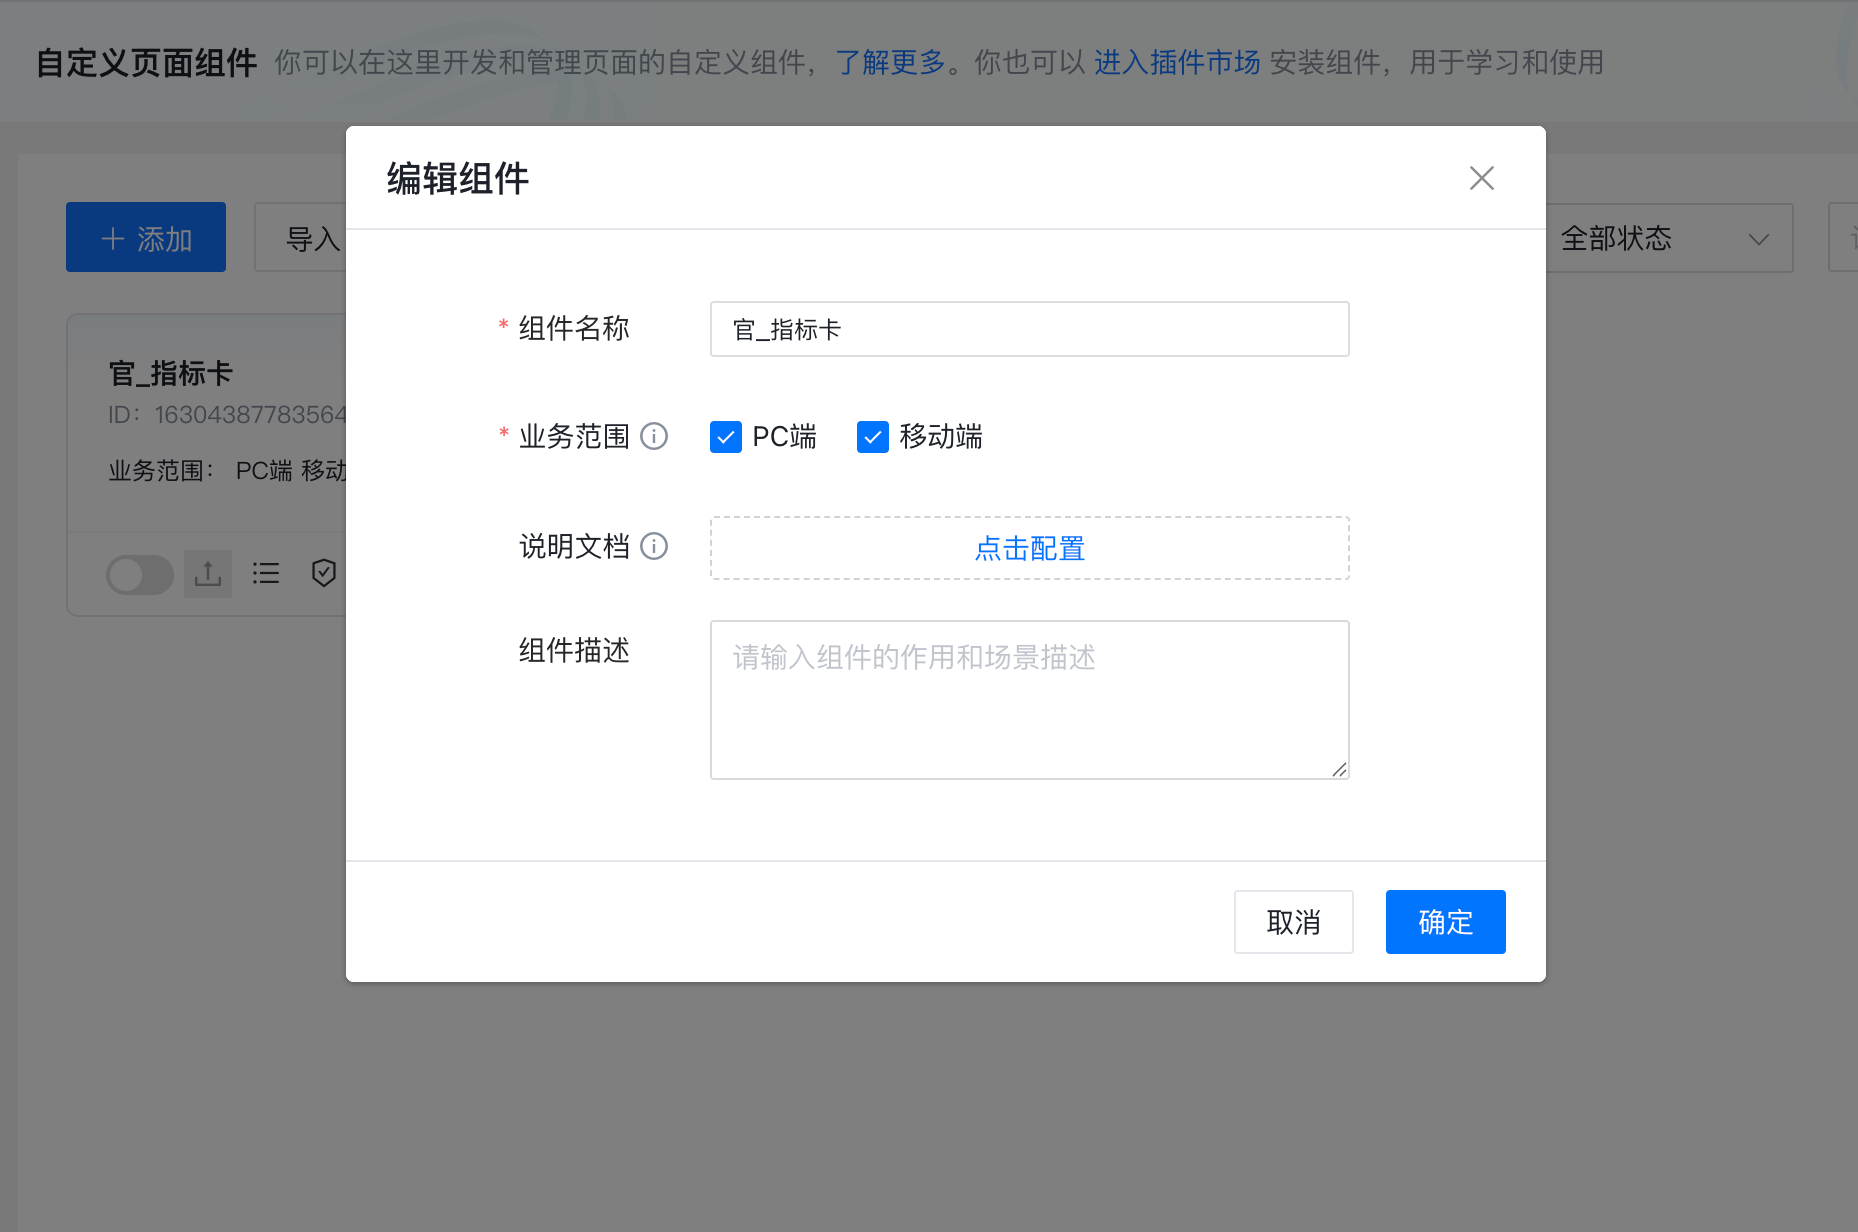The image size is (1858, 1232).
Task: Uncheck the PC端 checkbox
Action: 725,437
